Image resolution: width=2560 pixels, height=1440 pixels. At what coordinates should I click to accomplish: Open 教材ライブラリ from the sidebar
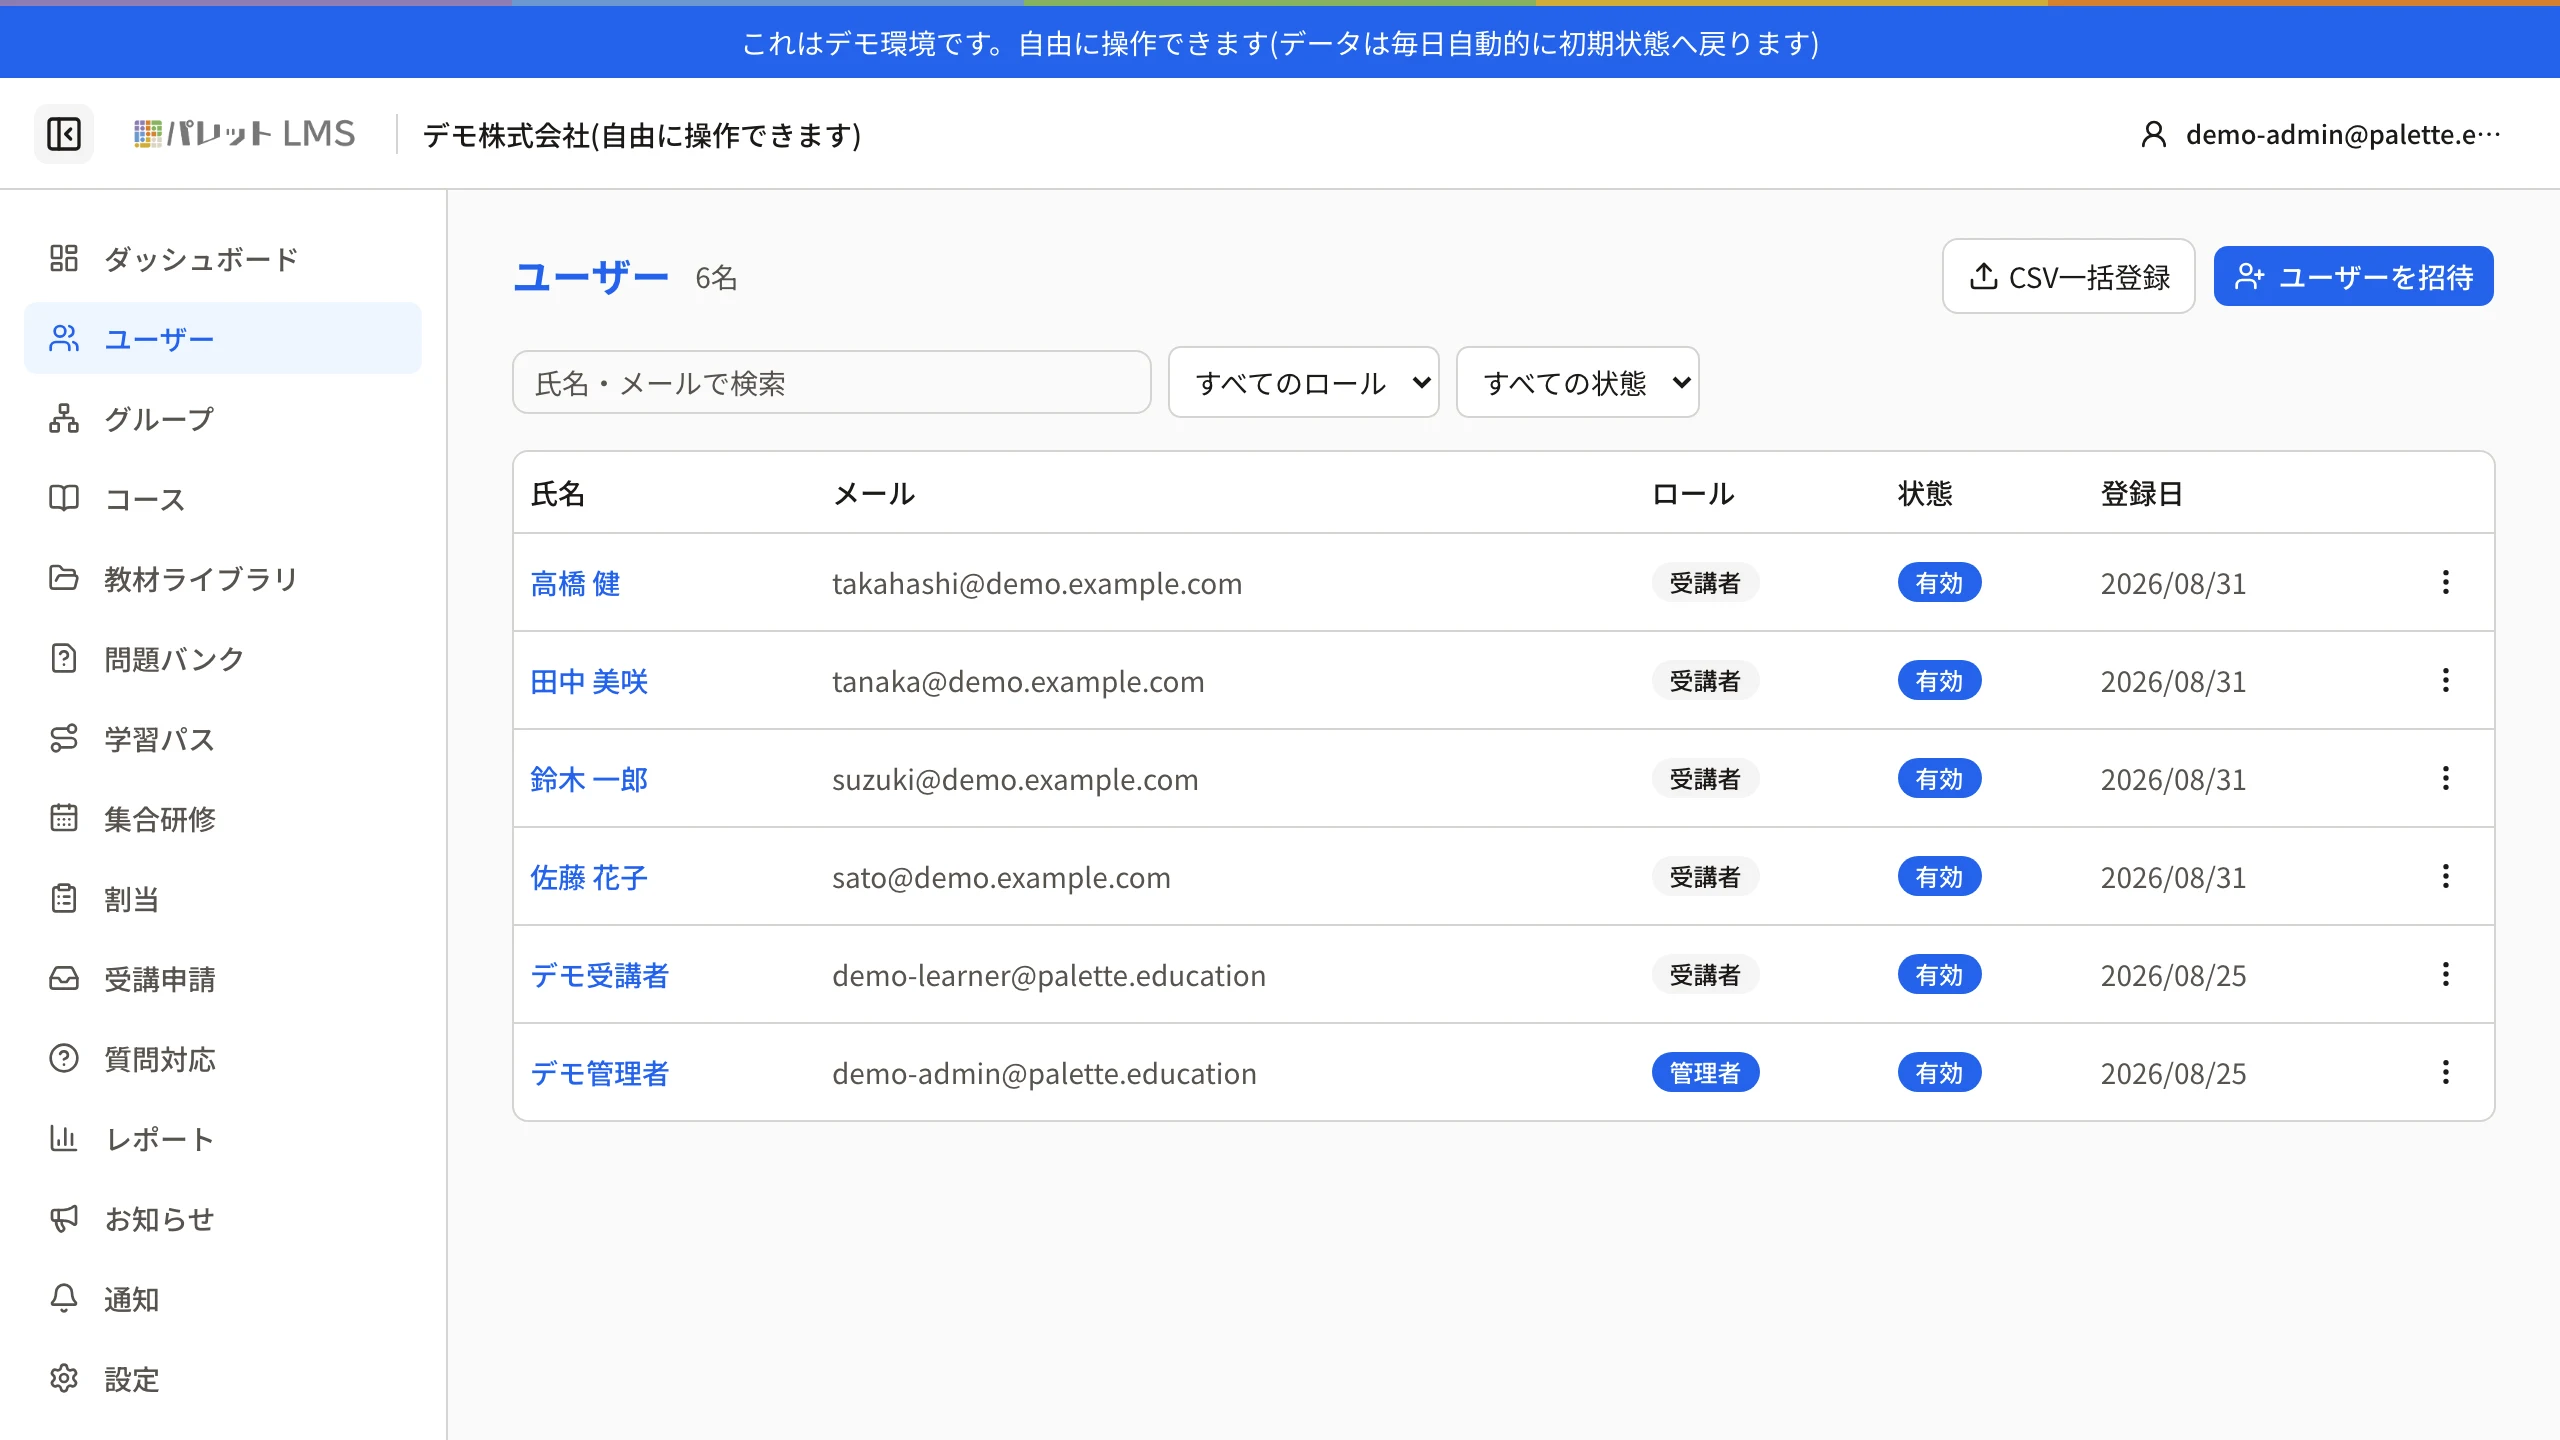click(223, 578)
